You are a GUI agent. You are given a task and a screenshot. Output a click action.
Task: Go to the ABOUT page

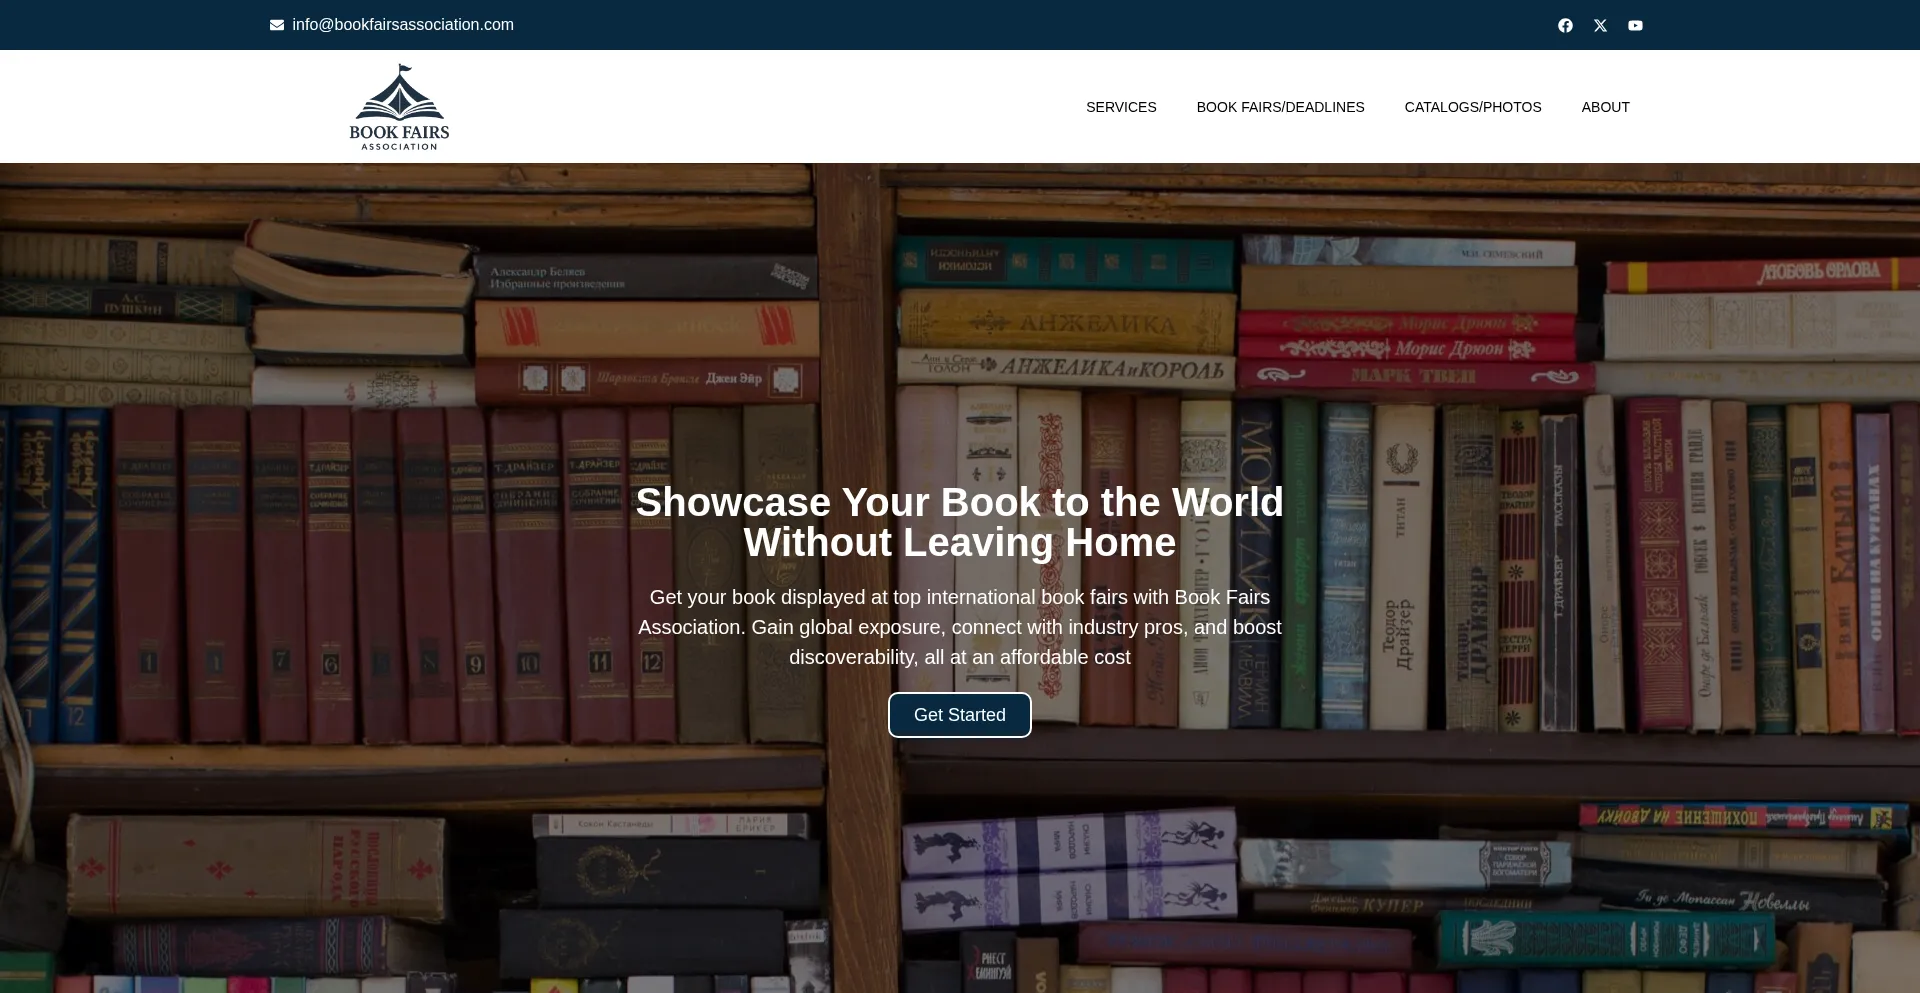[1605, 107]
